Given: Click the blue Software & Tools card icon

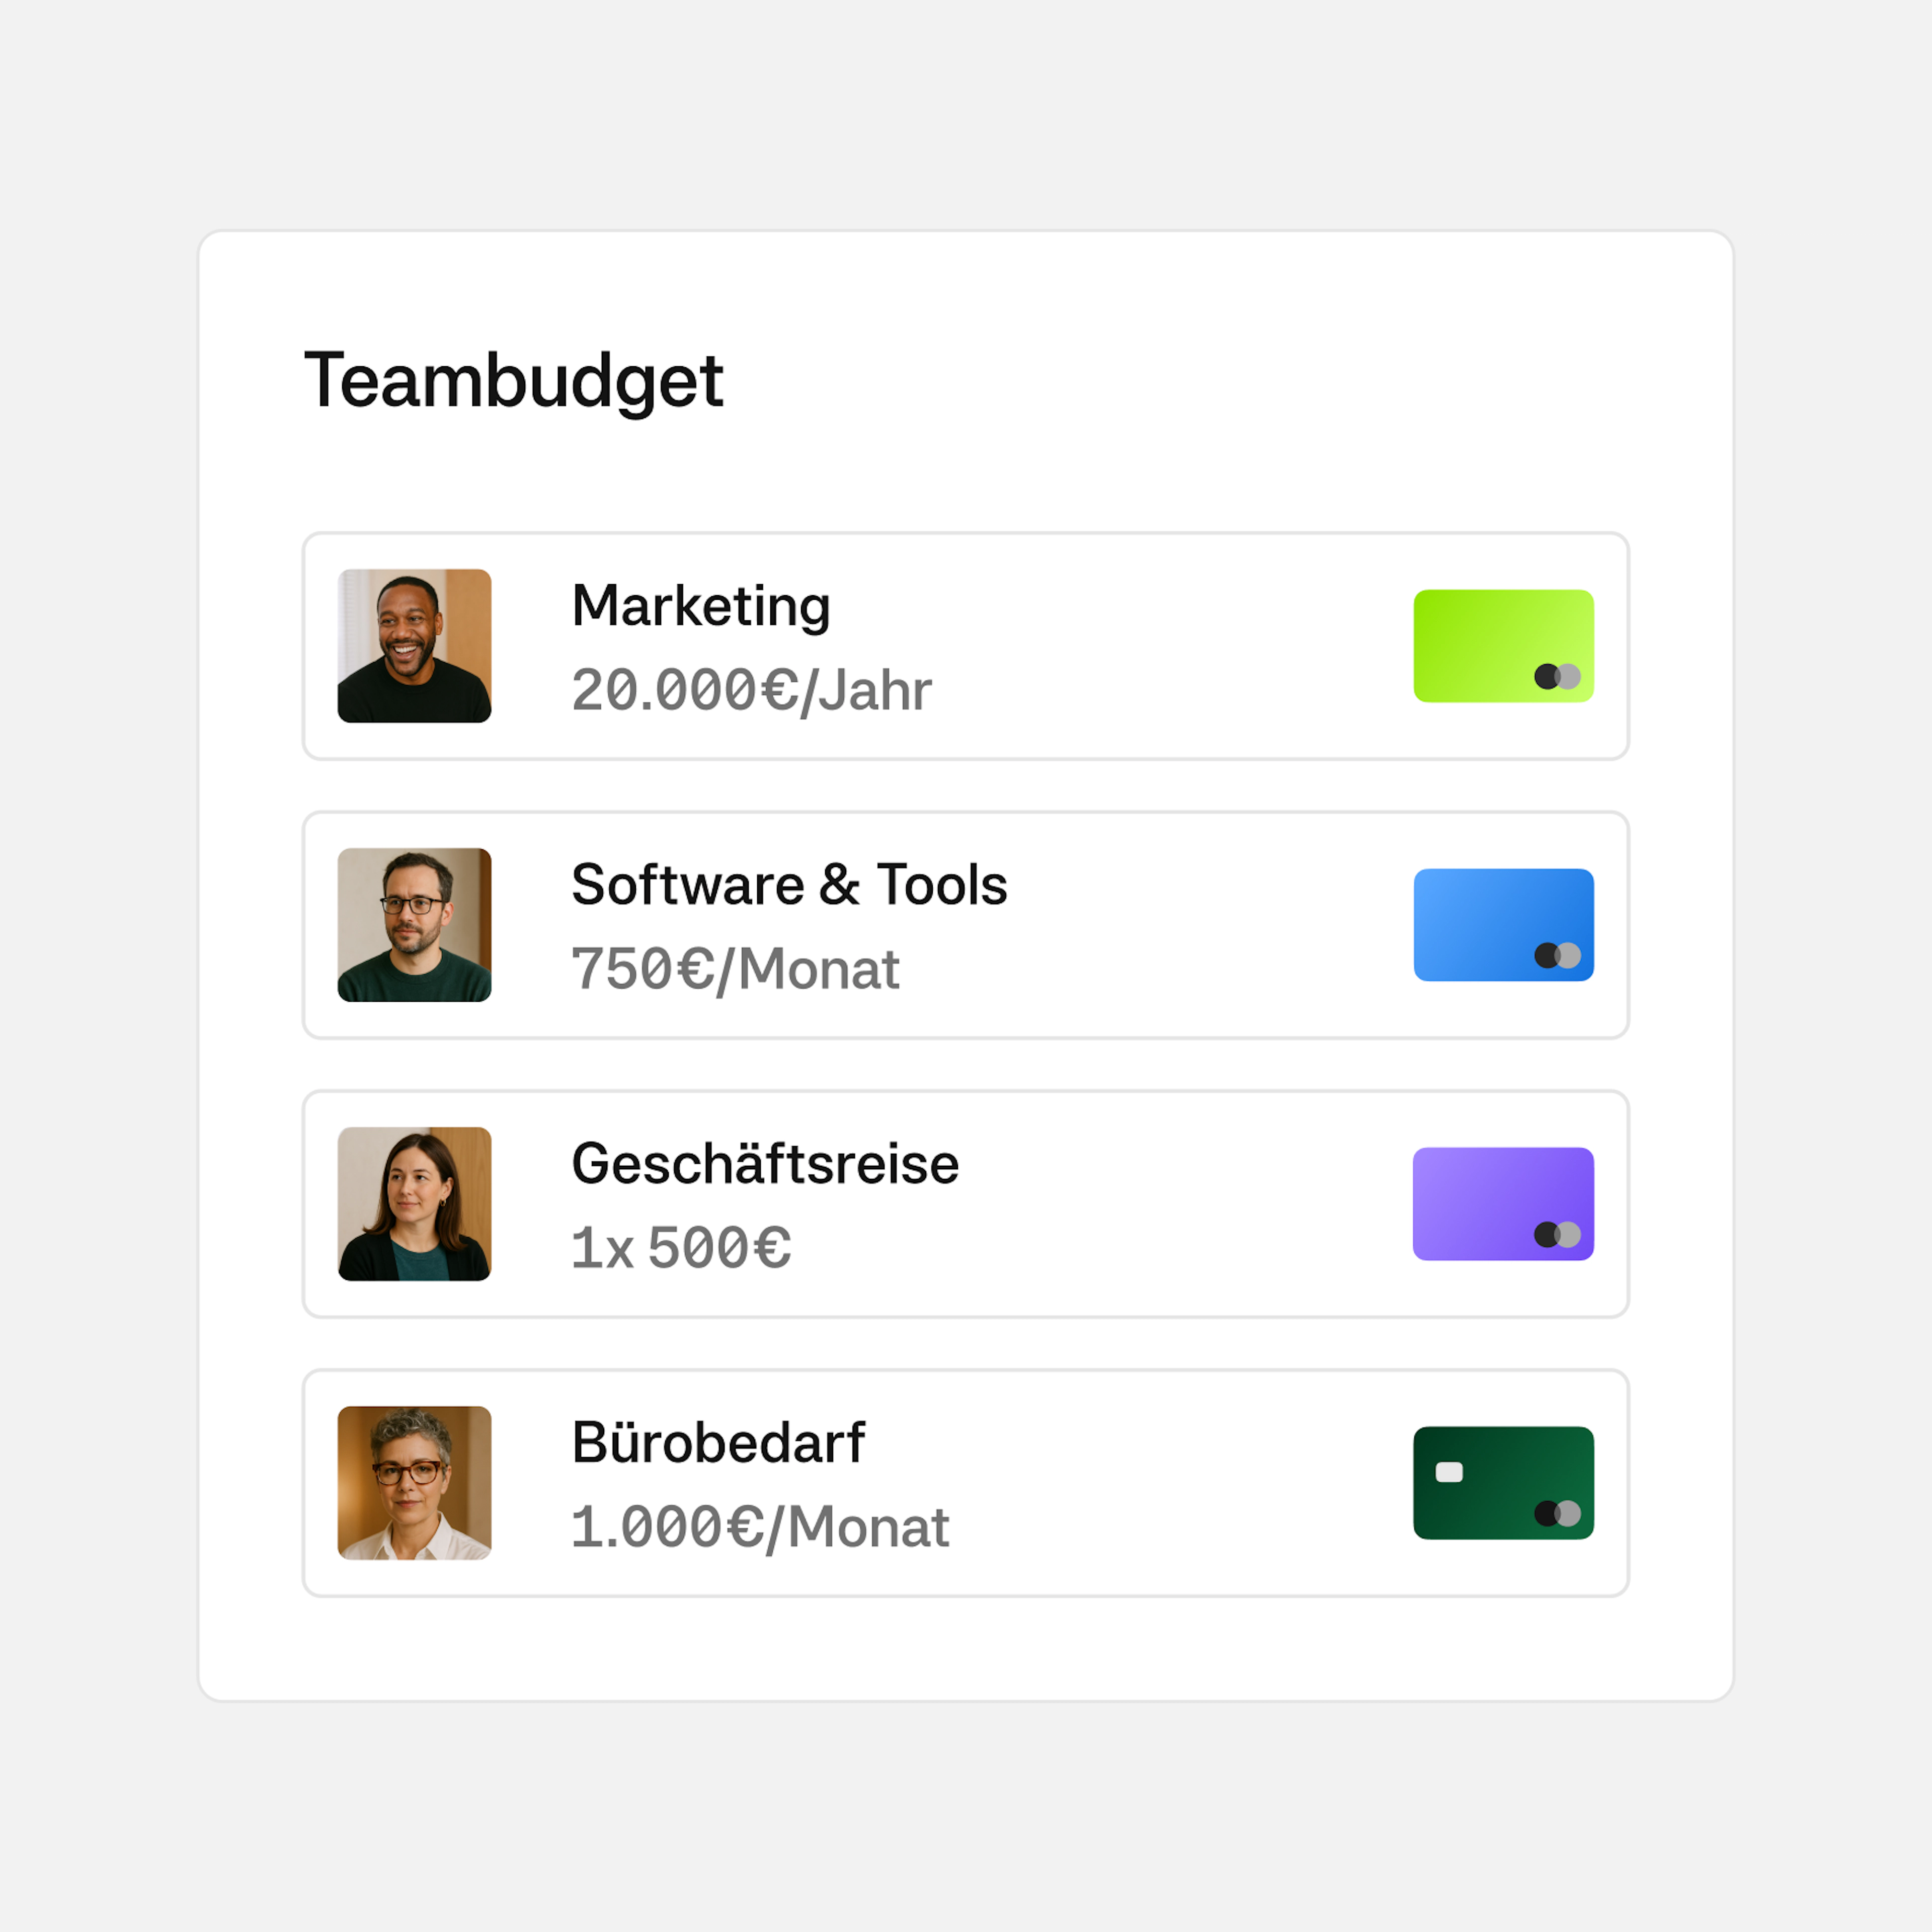Looking at the screenshot, I should [1503, 925].
